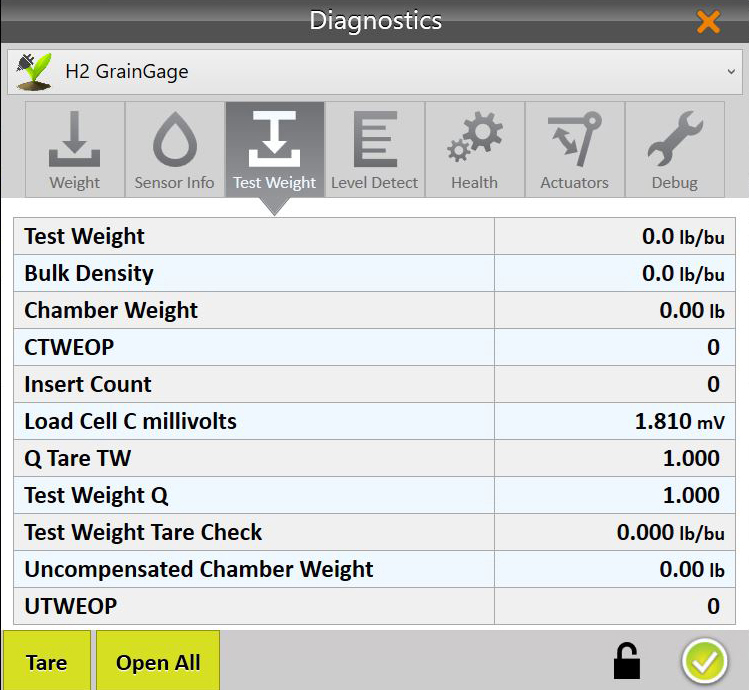Viewport: 749px width, 690px height.
Task: Open the Actuators tab
Action: tap(574, 149)
